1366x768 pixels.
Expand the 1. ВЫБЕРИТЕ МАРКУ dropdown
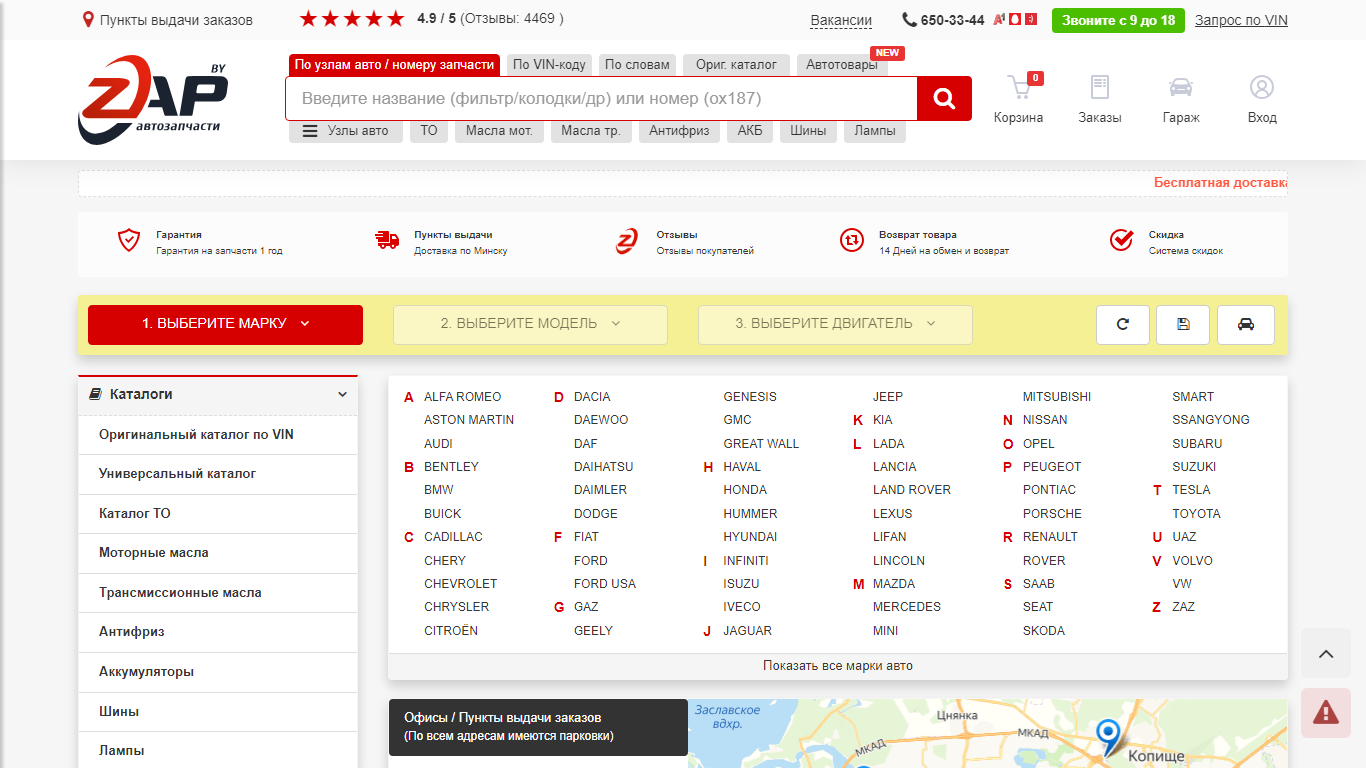click(x=225, y=324)
